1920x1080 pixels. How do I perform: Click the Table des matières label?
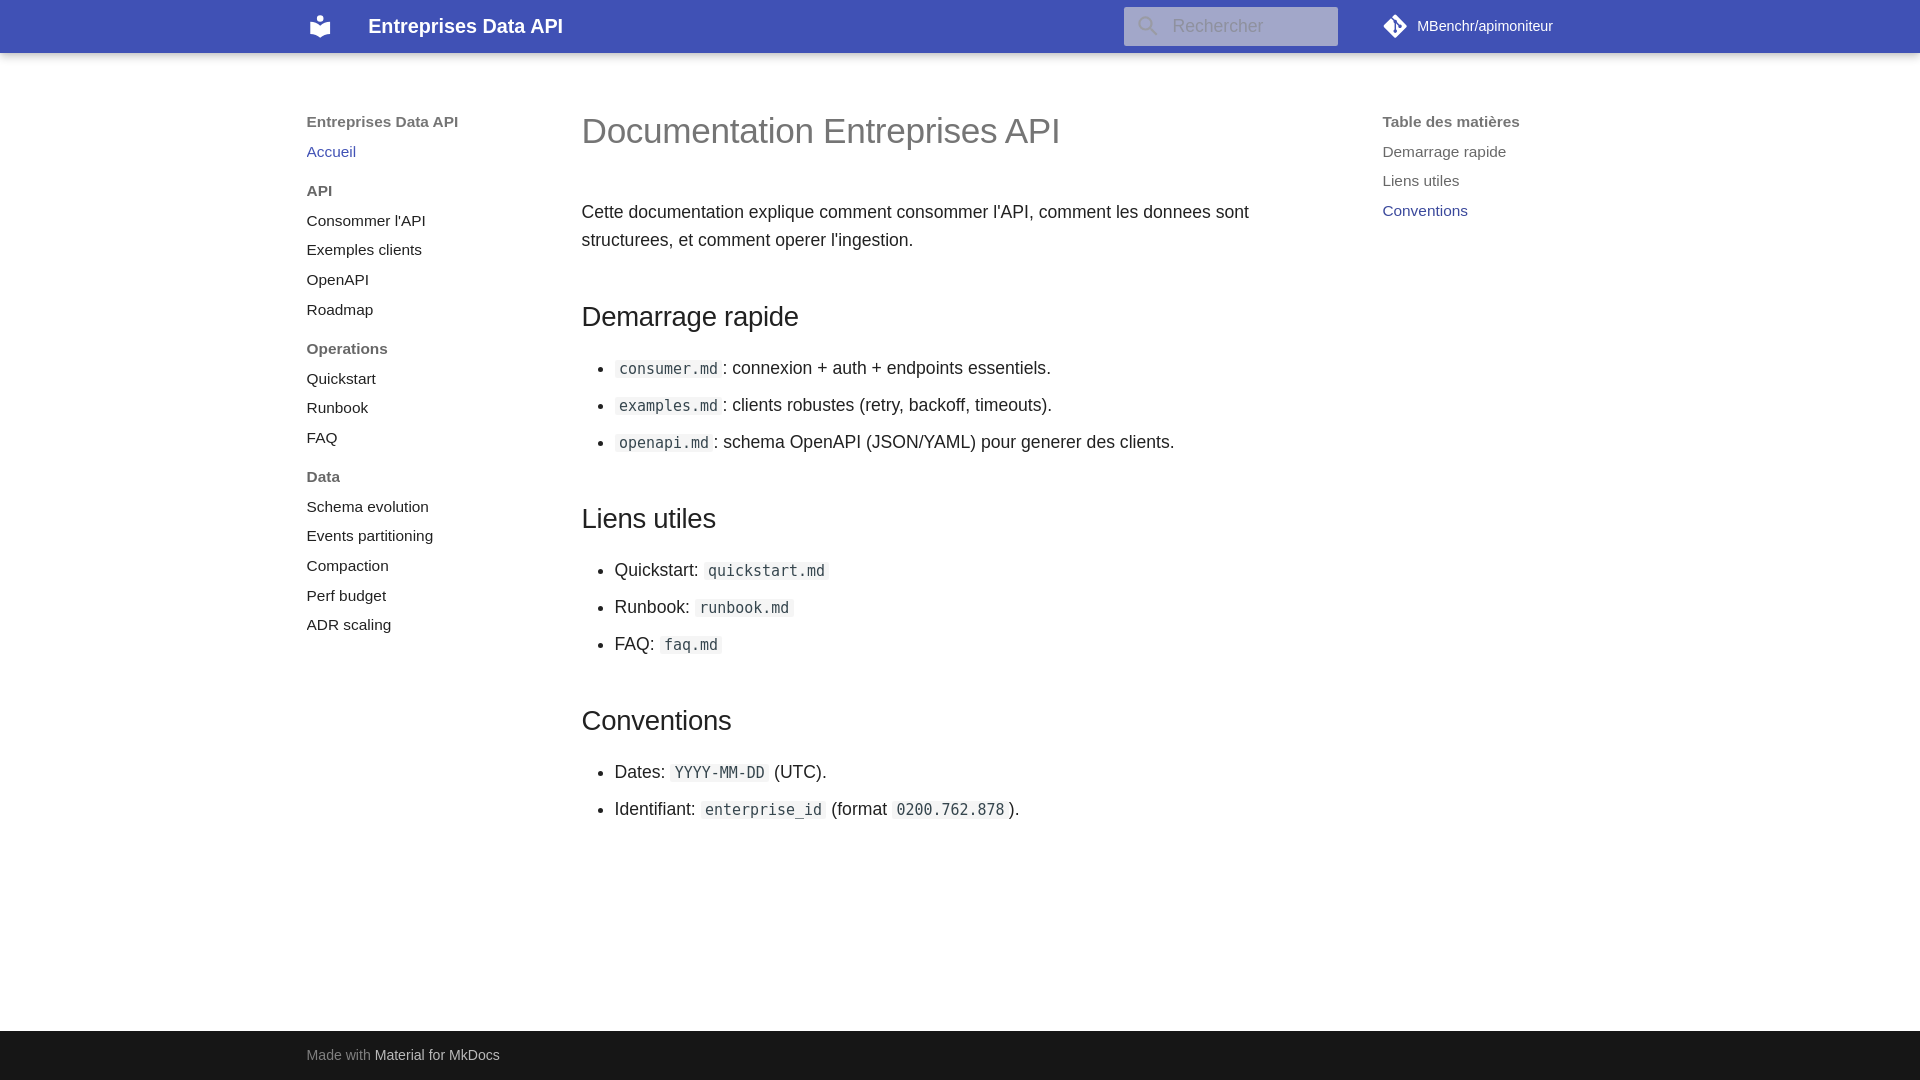coord(1451,122)
